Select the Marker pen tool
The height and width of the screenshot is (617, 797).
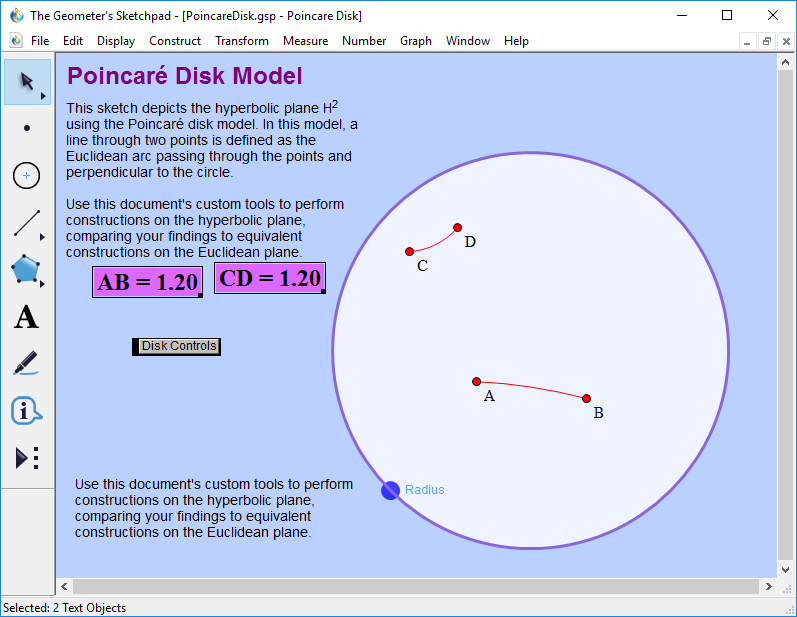tap(27, 364)
